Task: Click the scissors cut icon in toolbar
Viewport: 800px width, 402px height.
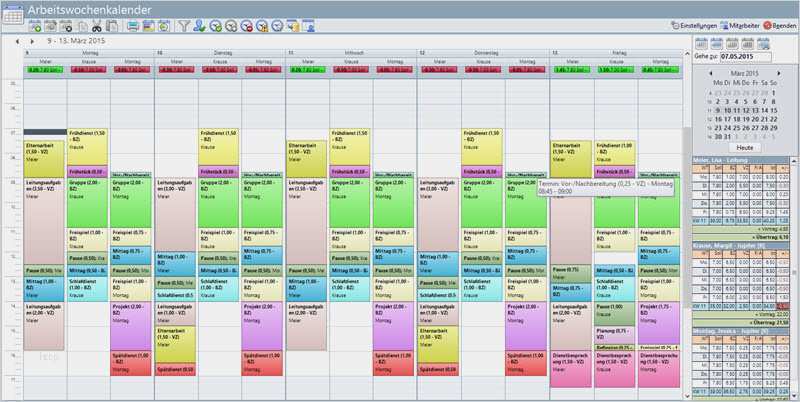Action: coord(97,27)
